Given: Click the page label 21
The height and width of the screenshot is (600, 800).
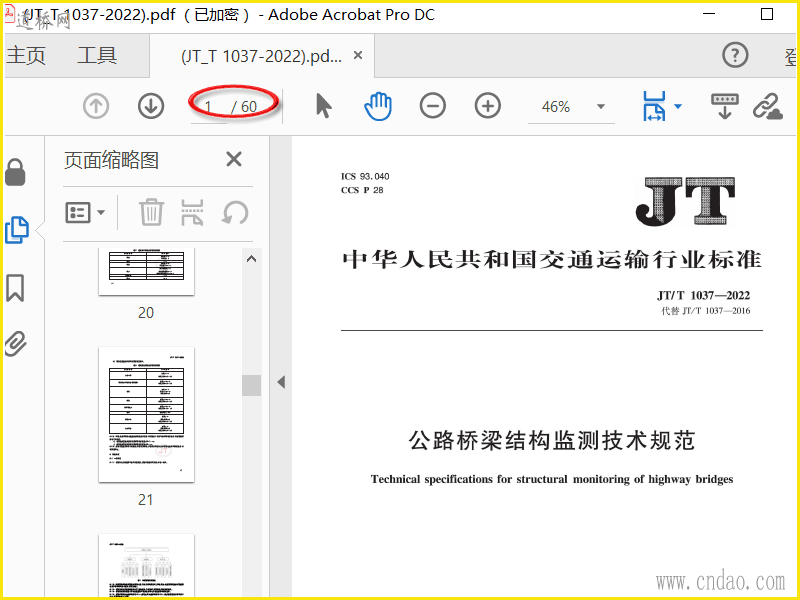Looking at the screenshot, I should pos(145,499).
